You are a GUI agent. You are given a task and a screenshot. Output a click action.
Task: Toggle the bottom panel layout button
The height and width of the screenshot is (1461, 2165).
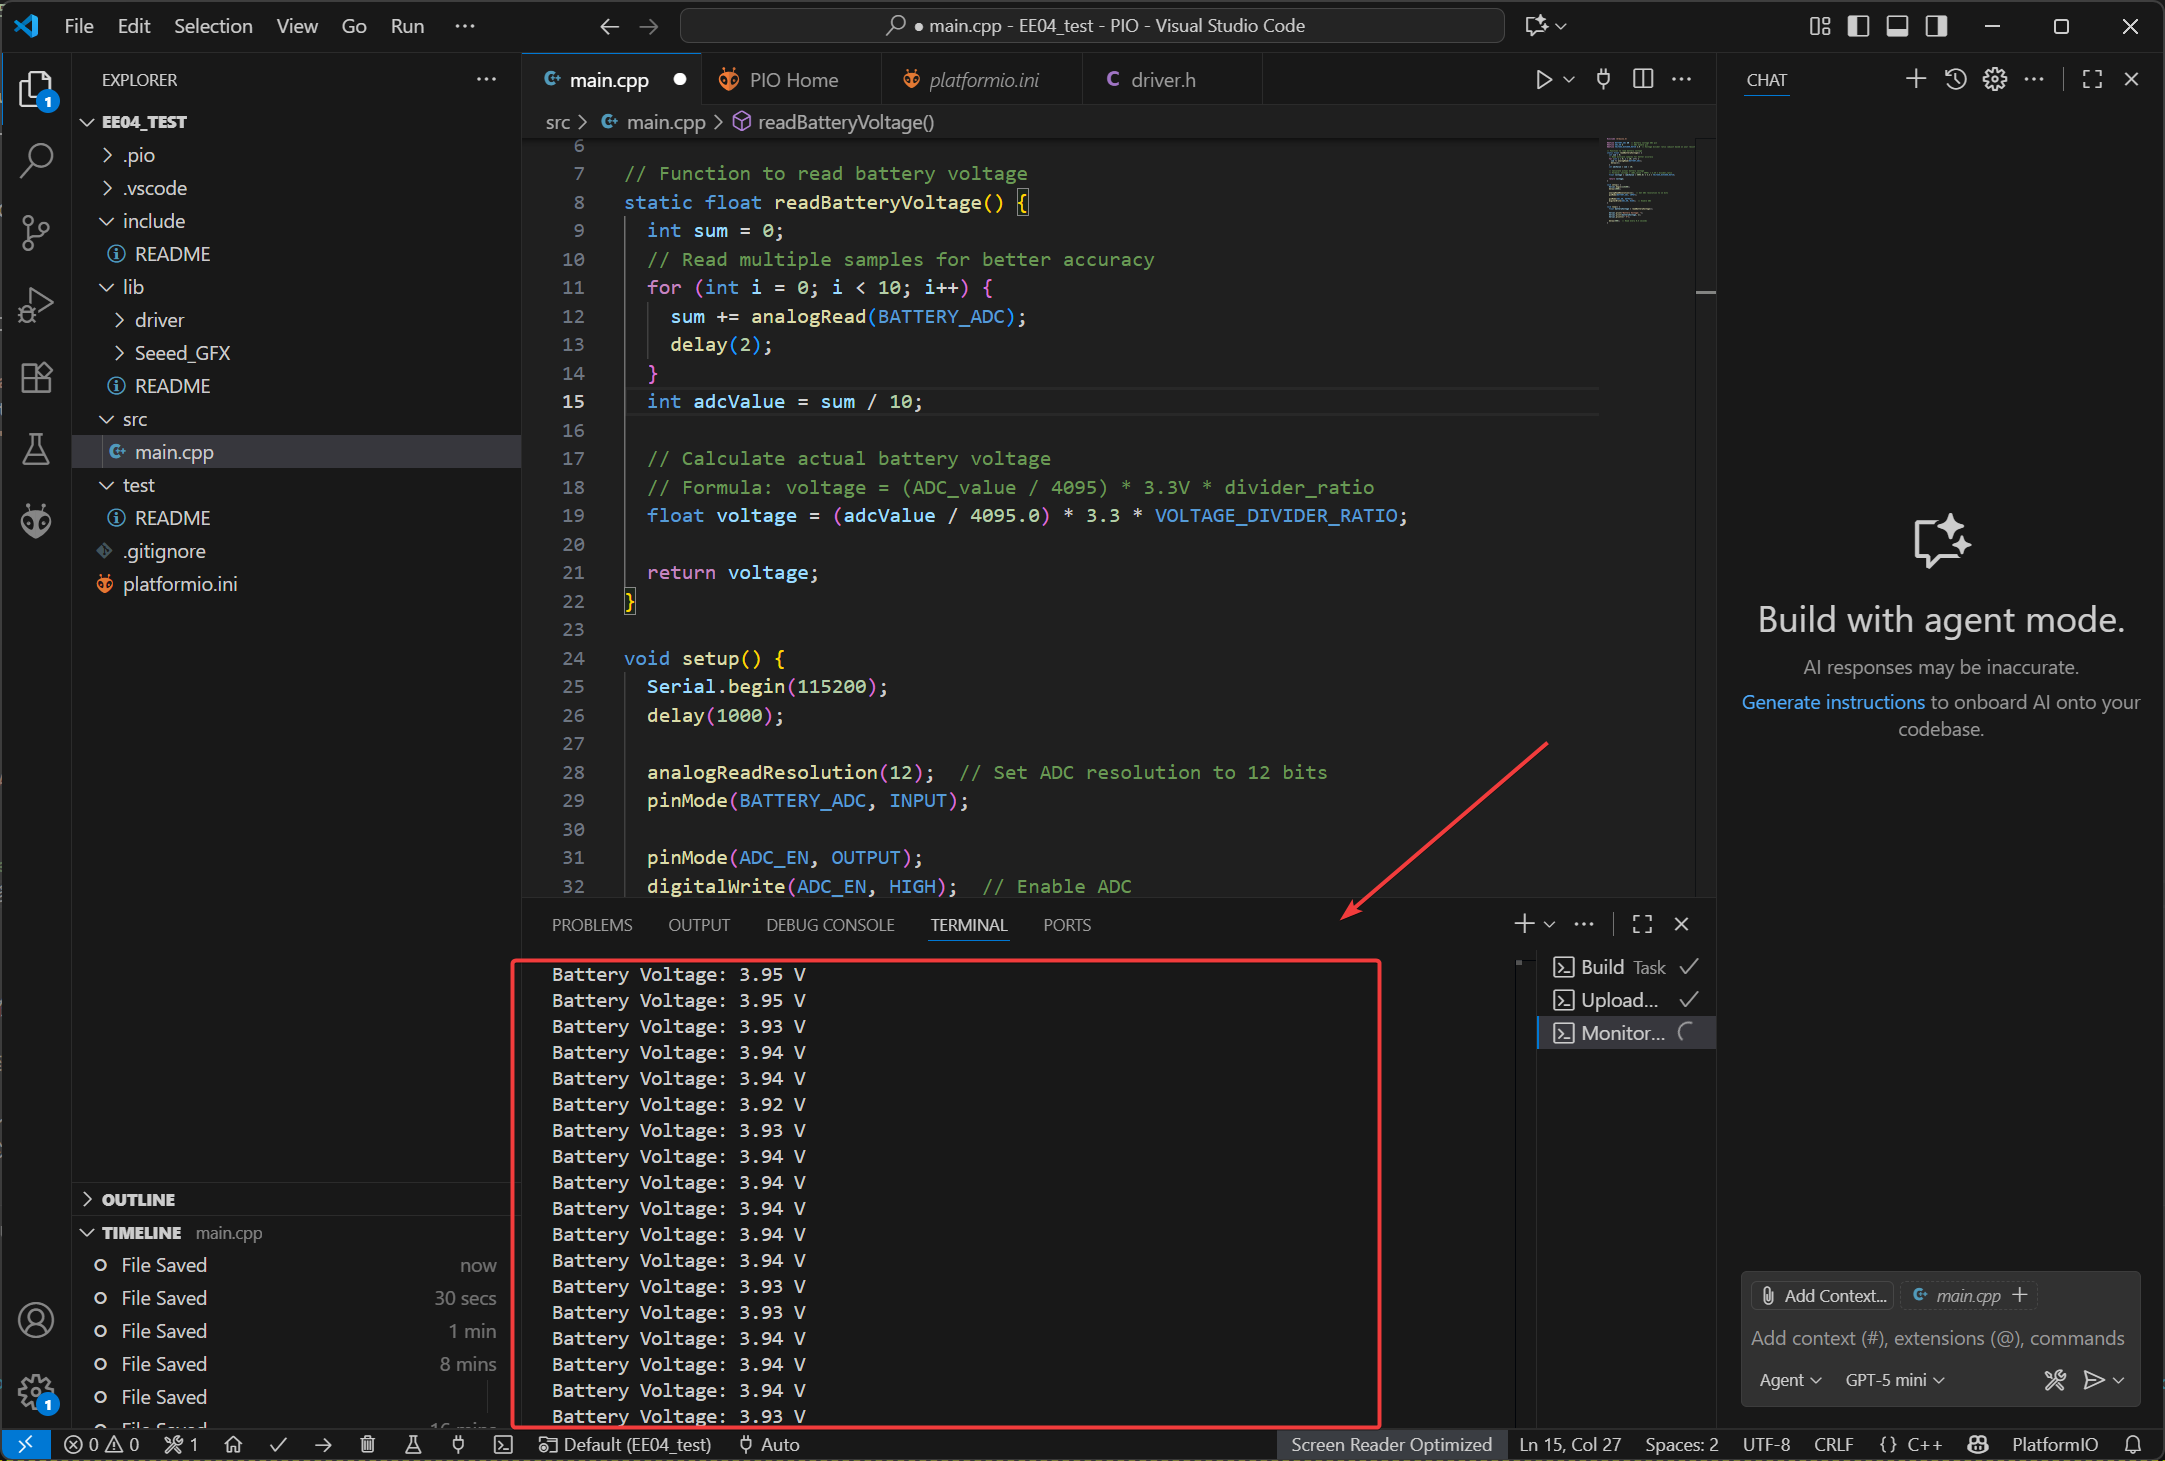1897,26
